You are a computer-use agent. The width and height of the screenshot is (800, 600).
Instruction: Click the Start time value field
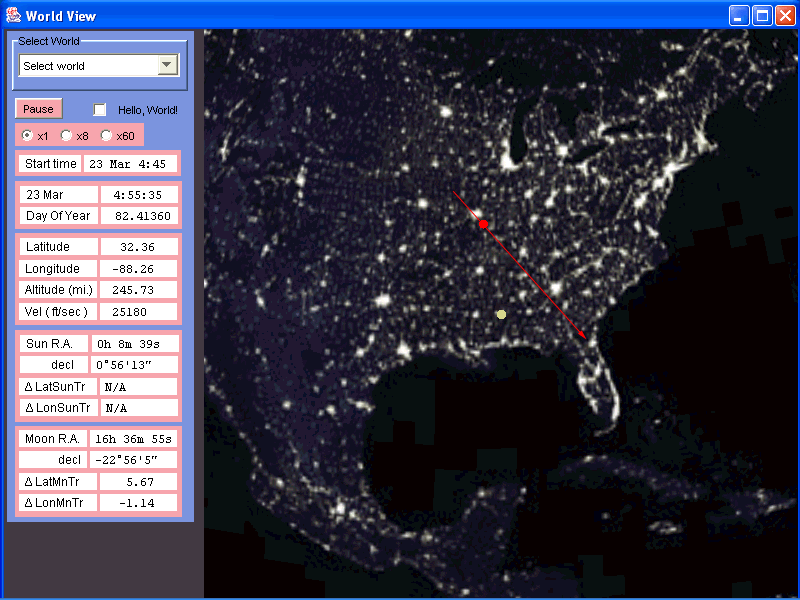tap(130, 163)
